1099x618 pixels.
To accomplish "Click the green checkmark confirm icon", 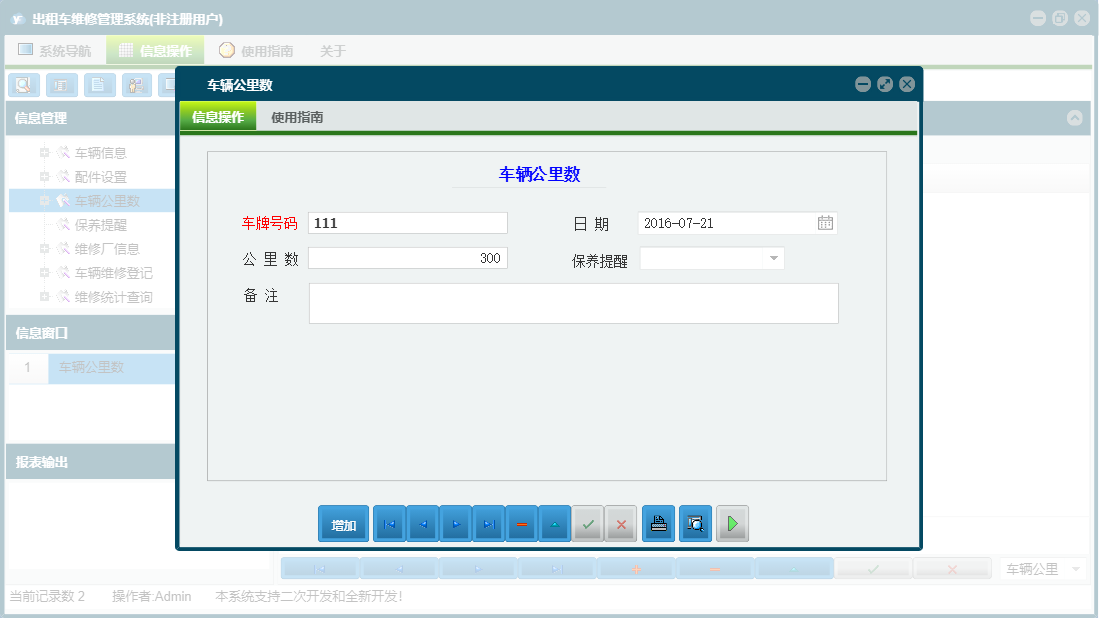I will pyautogui.click(x=588, y=523).
